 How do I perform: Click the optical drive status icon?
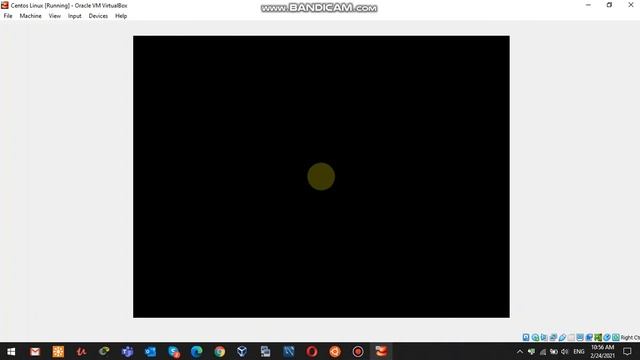tap(536, 337)
